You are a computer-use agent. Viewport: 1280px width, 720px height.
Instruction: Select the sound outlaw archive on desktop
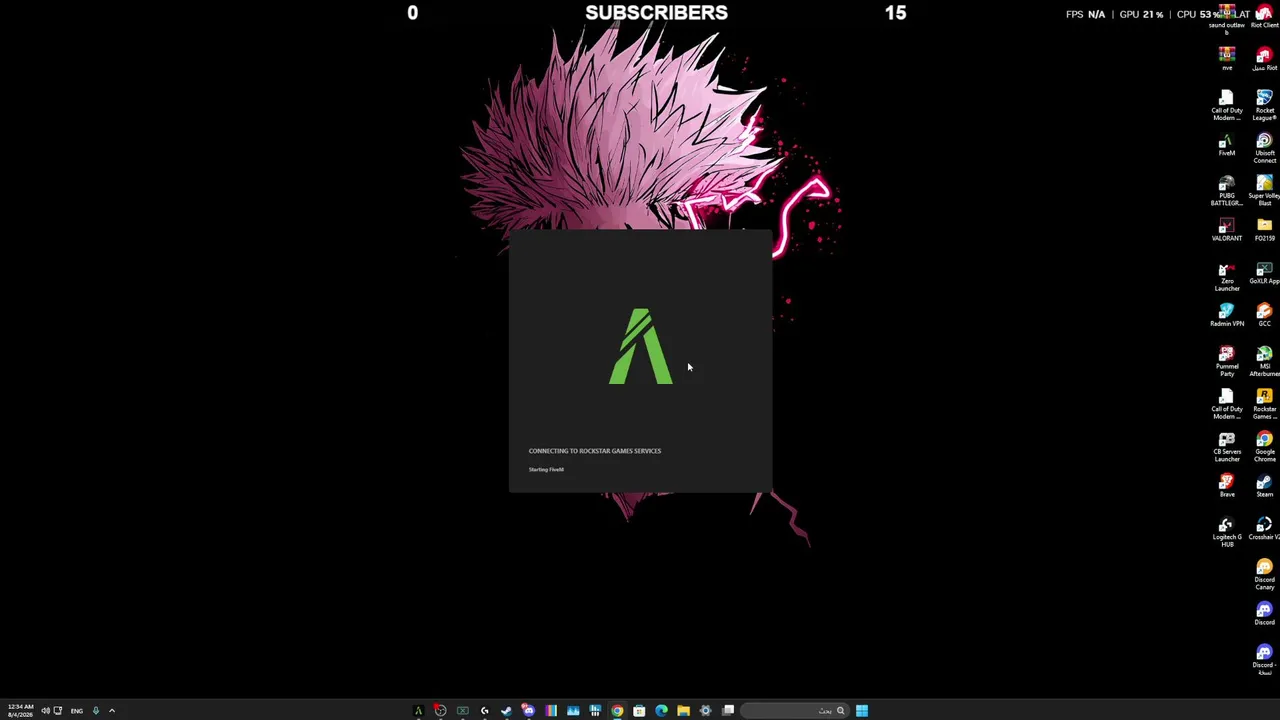coord(1227,20)
